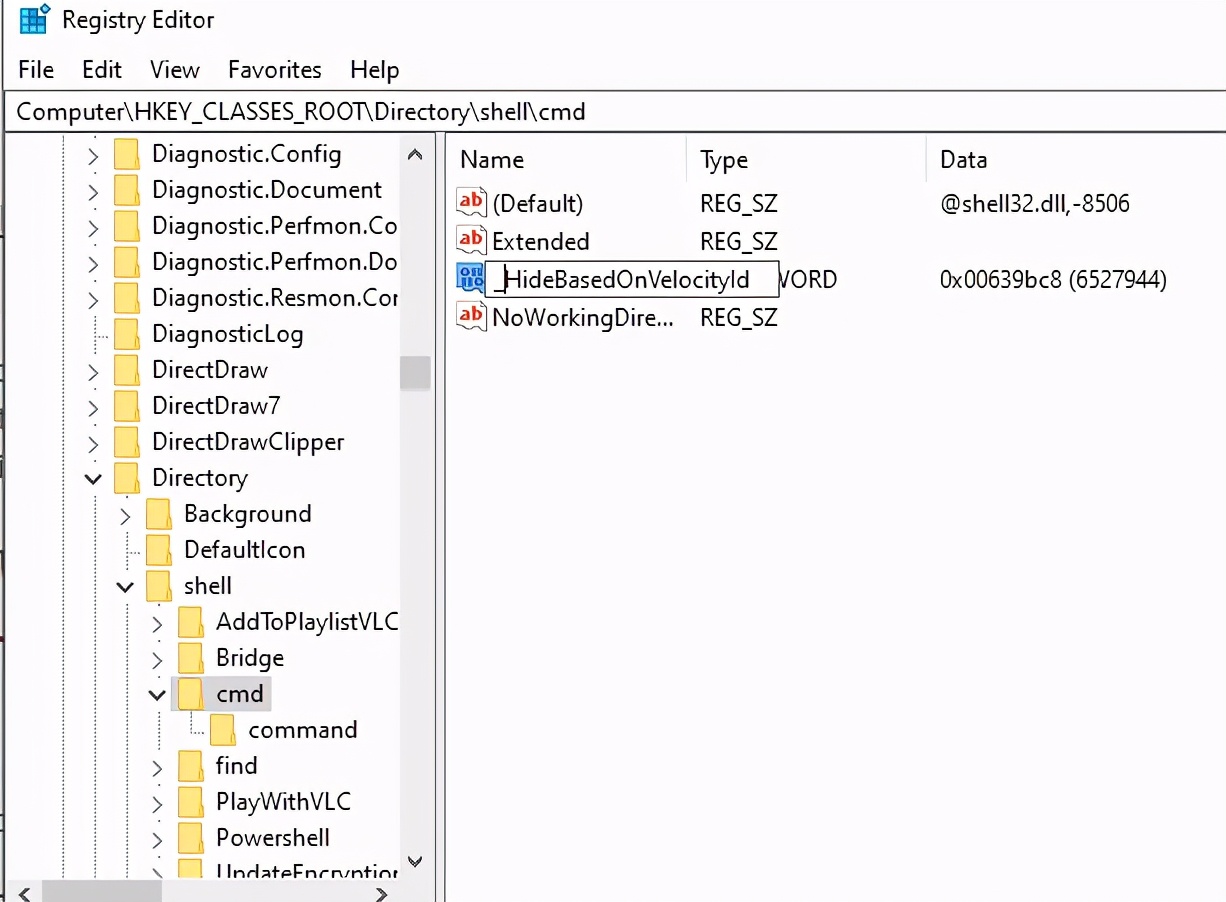This screenshot has width=1226, height=902.
Task: Click the DefaultIcon folder icon
Action: (x=159, y=549)
